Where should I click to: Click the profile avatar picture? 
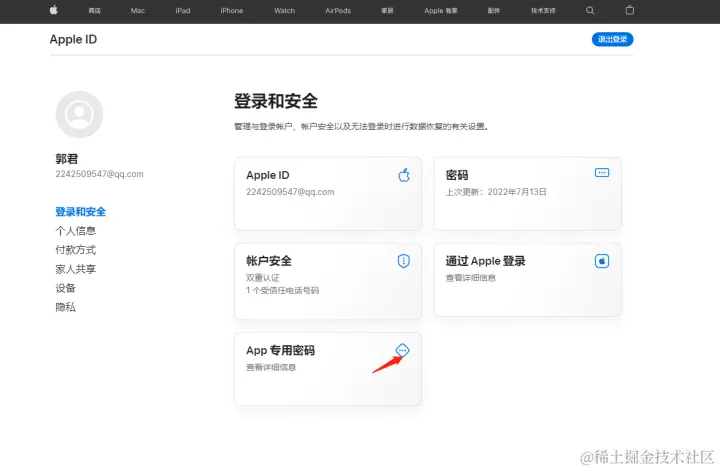click(x=79, y=114)
